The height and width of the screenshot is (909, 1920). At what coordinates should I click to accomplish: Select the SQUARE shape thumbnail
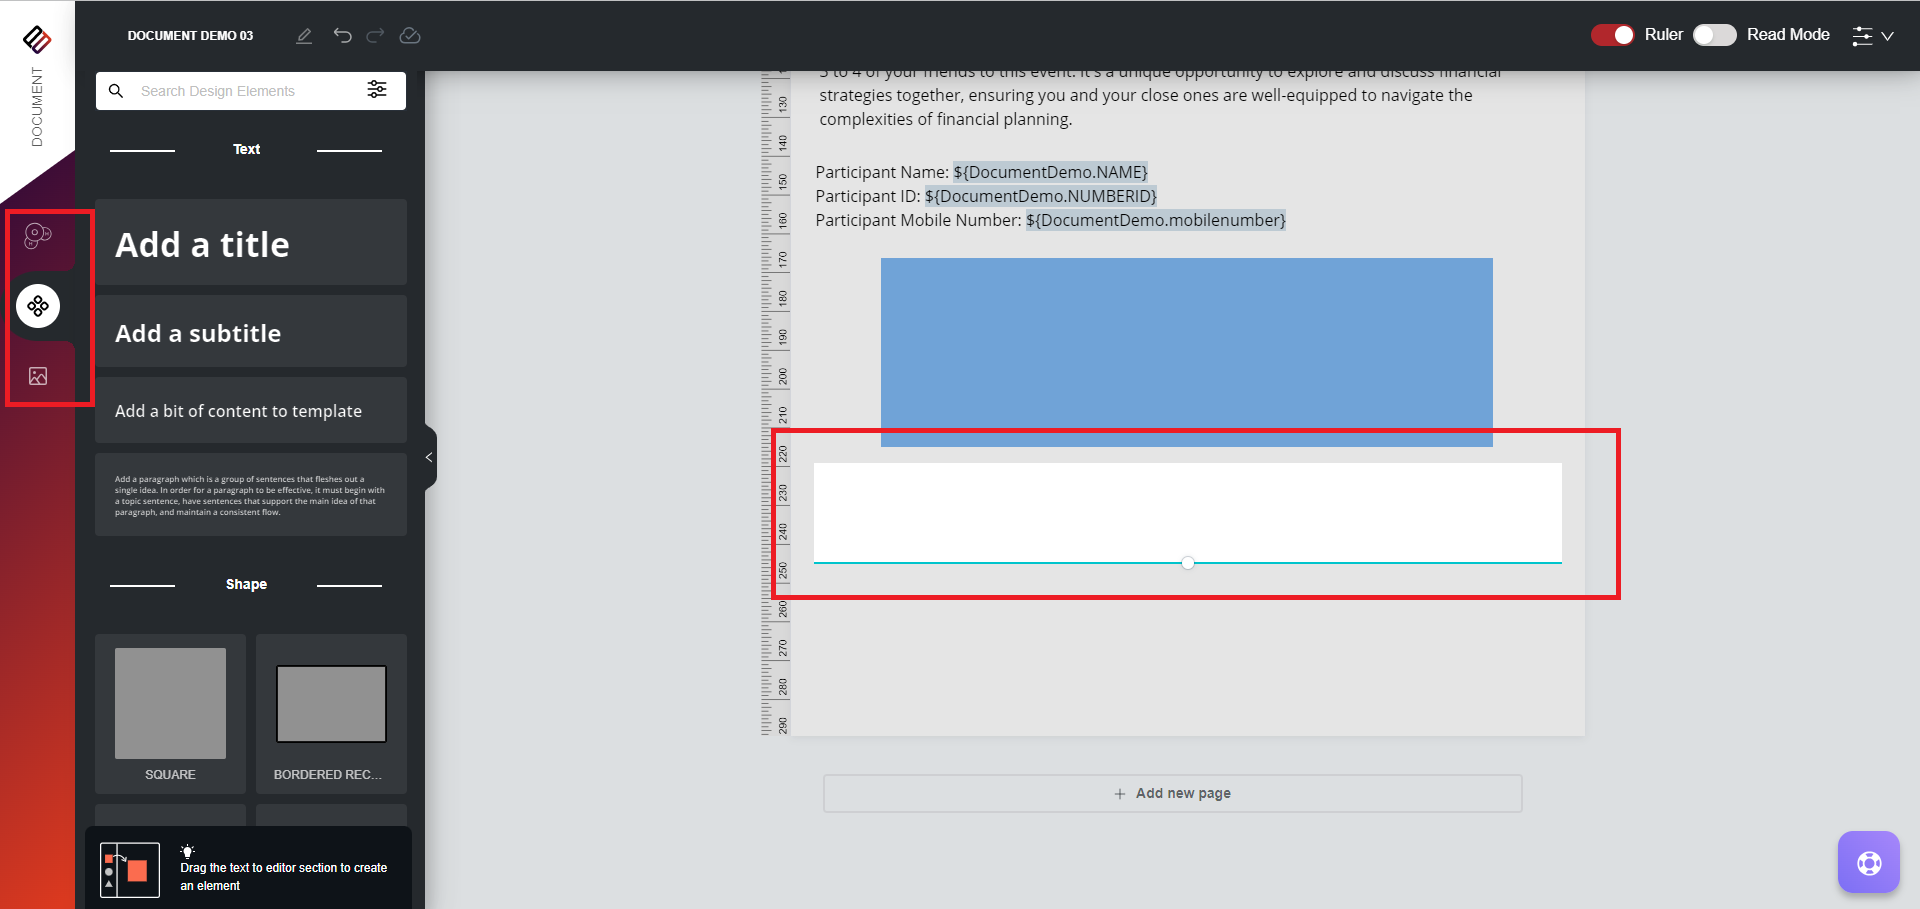(170, 704)
